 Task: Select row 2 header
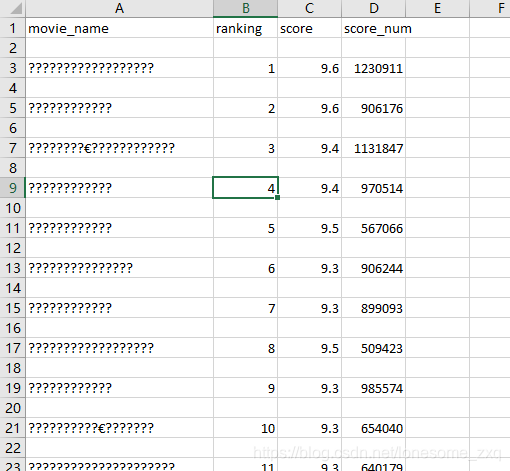(x=13, y=48)
